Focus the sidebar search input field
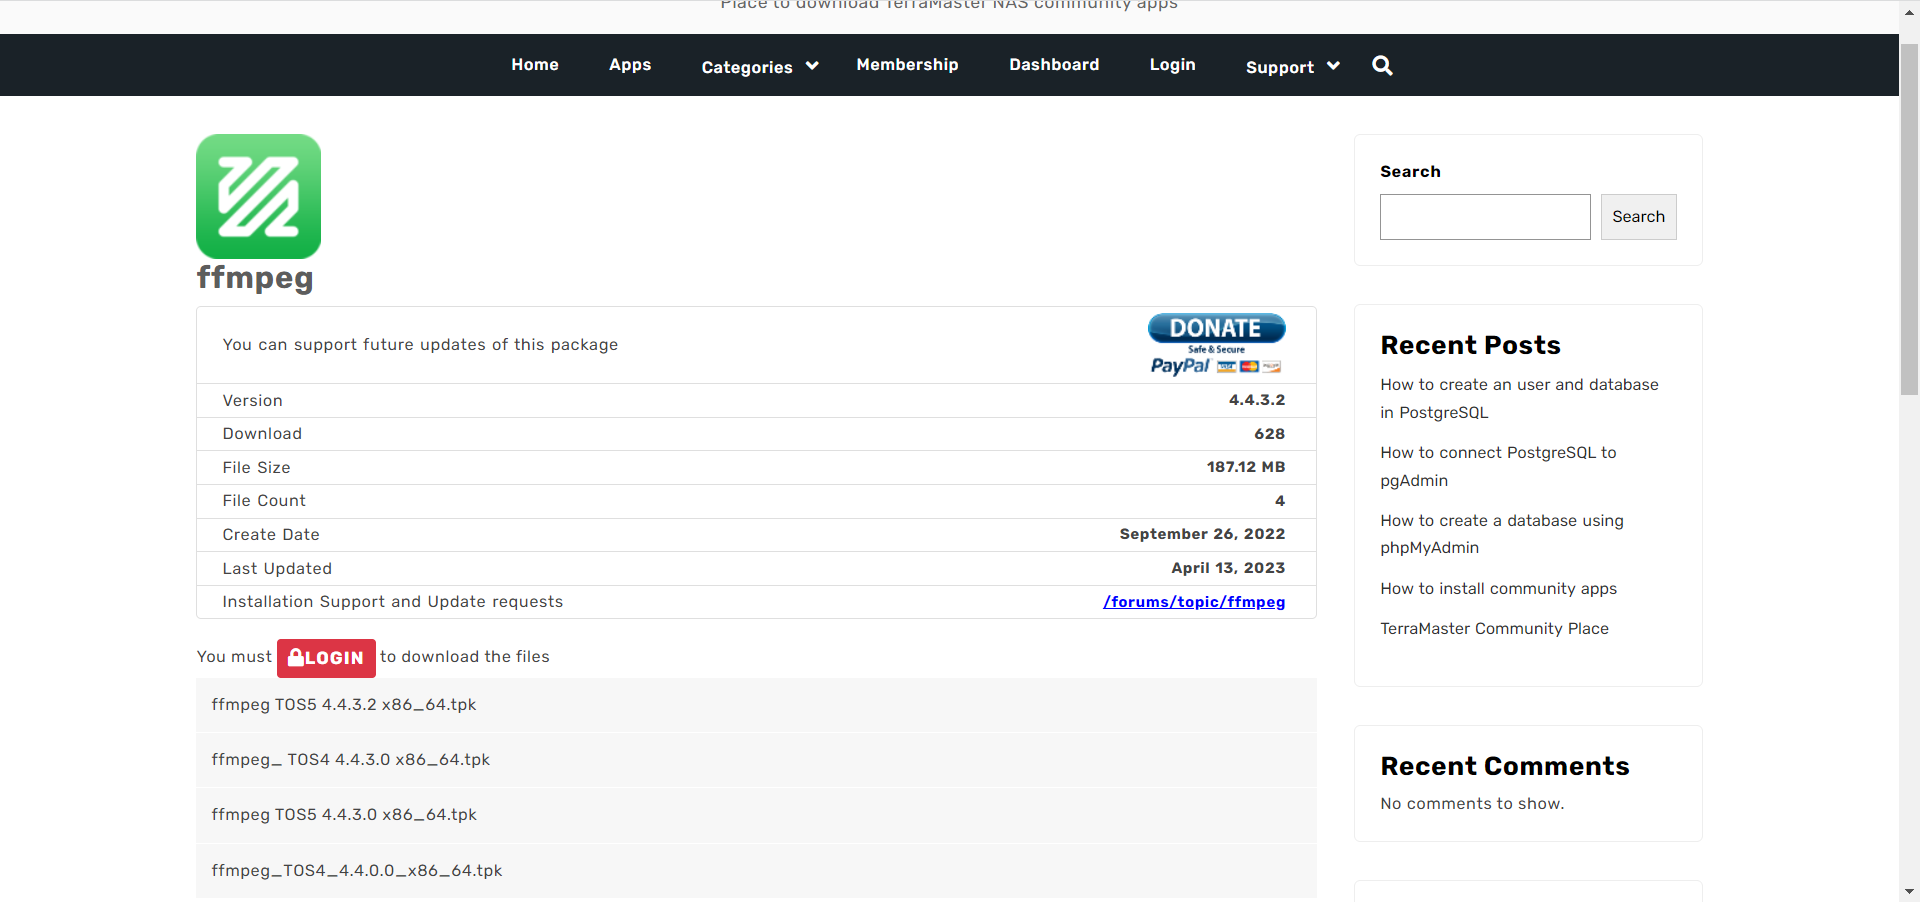1920x902 pixels. 1485,217
